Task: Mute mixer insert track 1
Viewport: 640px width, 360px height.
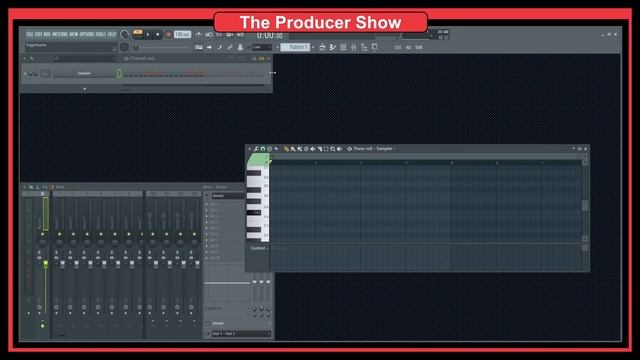Action: [59, 234]
